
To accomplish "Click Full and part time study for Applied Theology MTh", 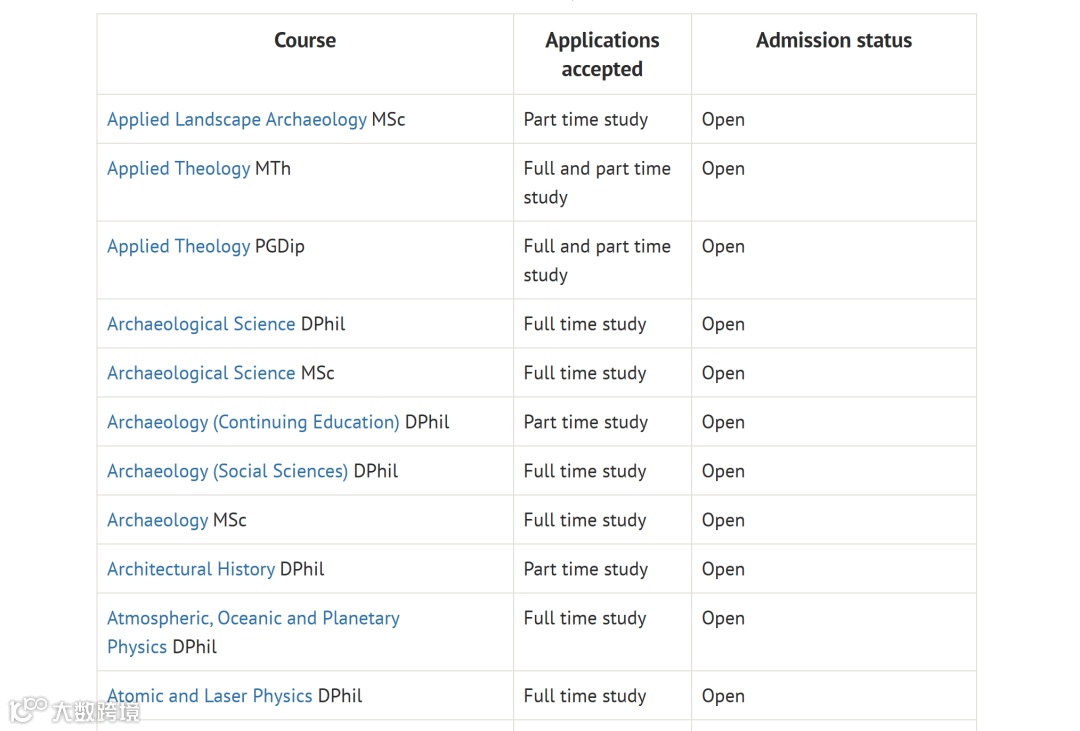I will tap(596, 183).
